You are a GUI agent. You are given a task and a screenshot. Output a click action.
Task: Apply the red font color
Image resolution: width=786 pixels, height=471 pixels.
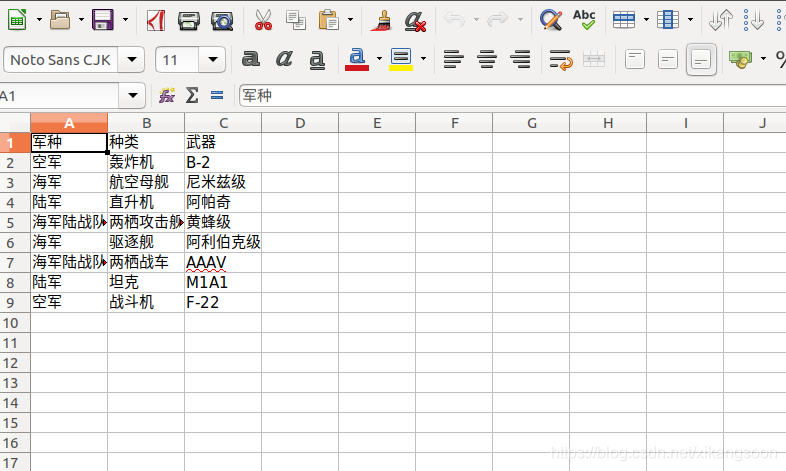357,60
